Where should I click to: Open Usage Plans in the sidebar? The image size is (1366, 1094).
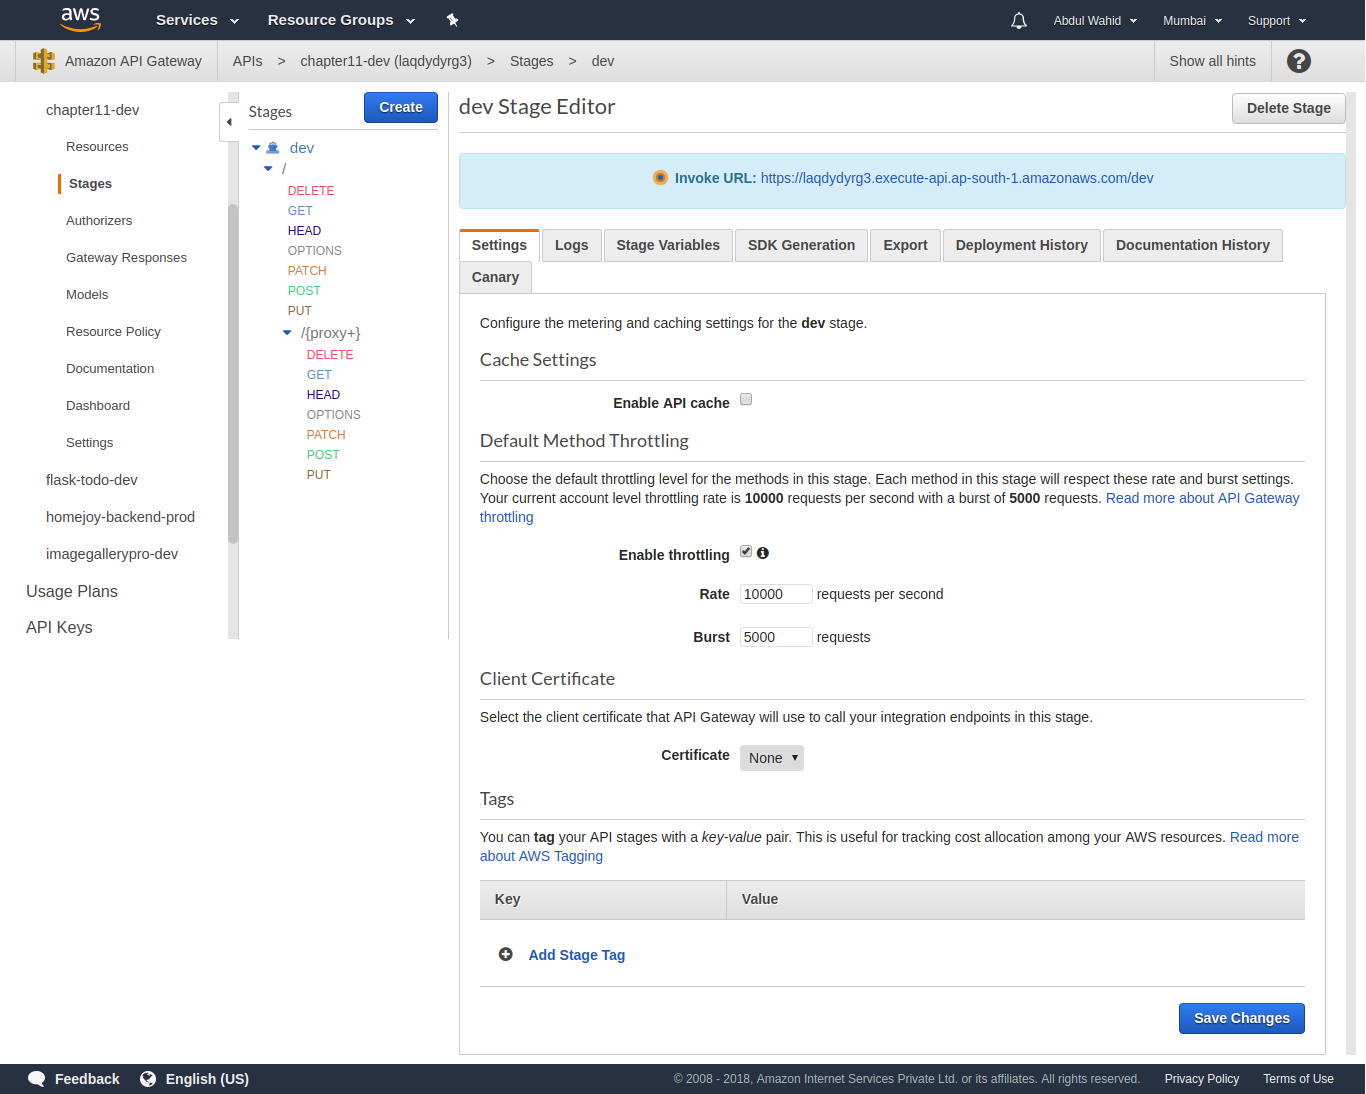point(72,591)
